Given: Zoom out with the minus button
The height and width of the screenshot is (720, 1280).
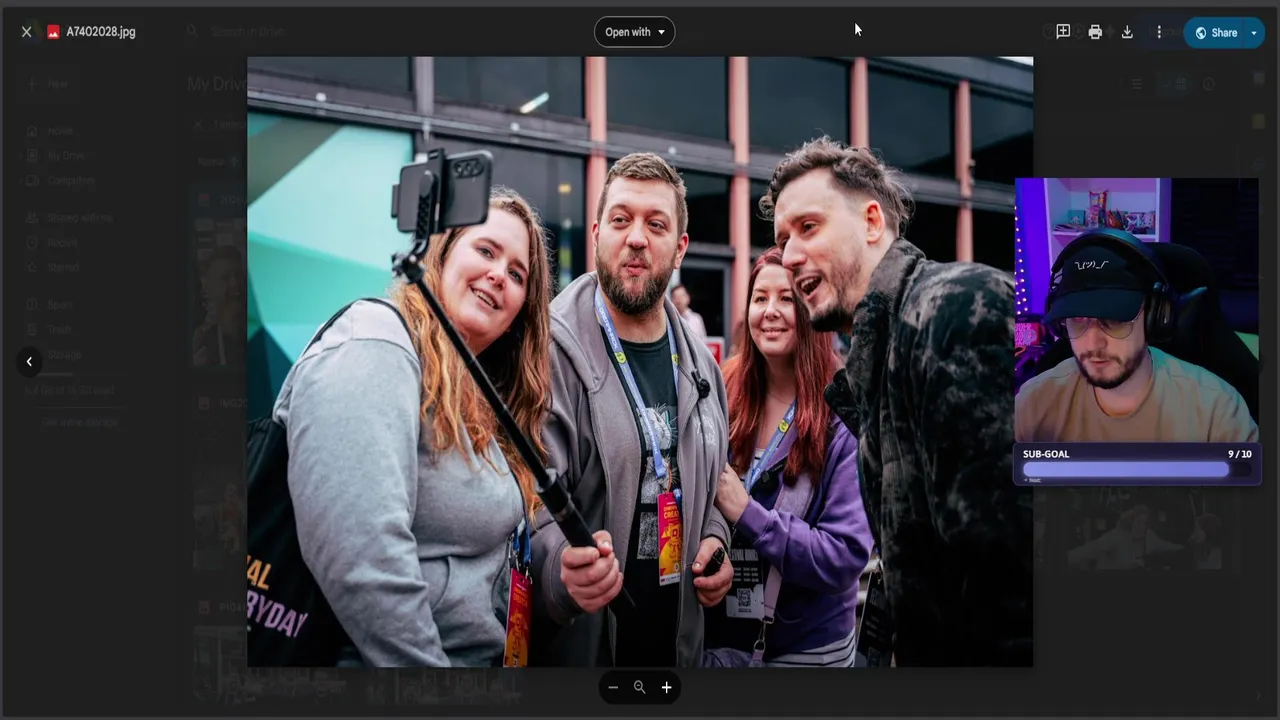Looking at the screenshot, I should click(613, 687).
